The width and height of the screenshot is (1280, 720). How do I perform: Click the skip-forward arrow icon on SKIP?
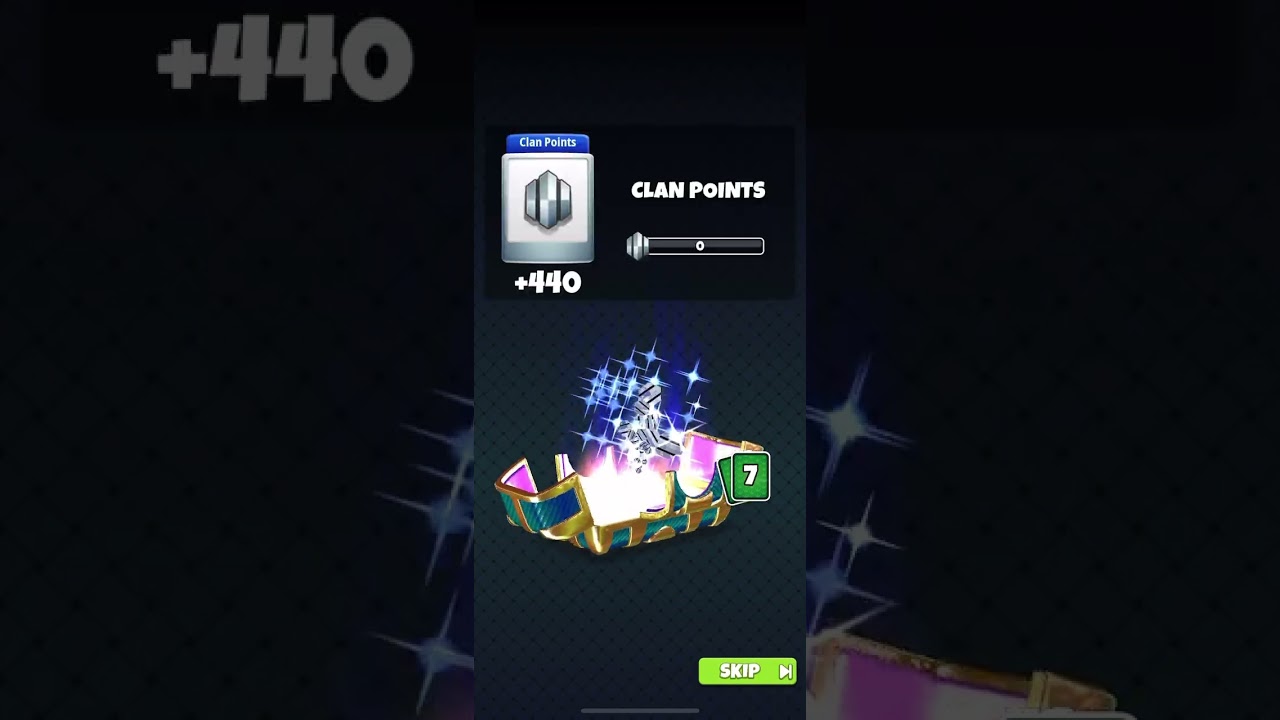785,672
